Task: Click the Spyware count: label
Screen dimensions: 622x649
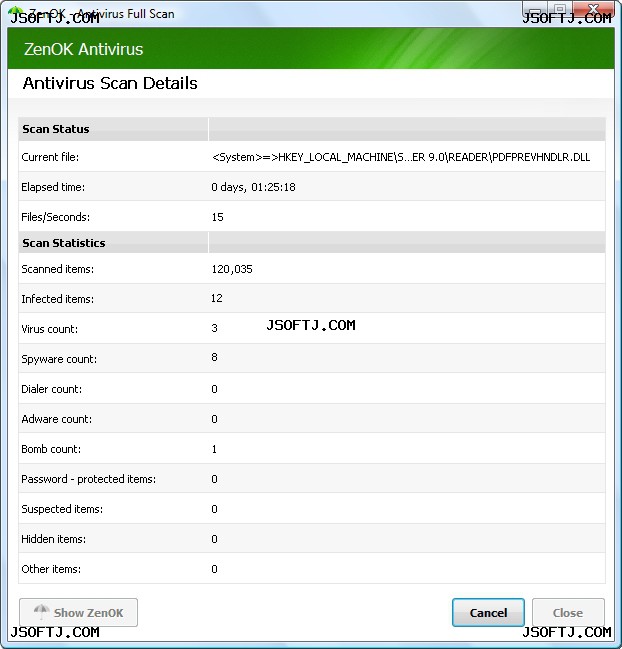Action: point(59,359)
